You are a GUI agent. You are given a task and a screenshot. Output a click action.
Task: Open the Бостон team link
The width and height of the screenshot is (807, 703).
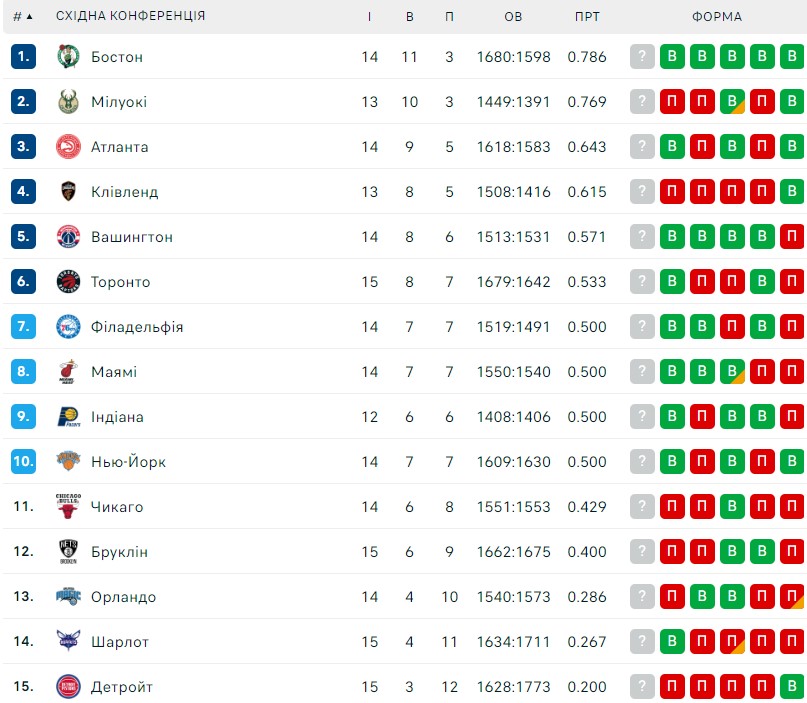[117, 57]
